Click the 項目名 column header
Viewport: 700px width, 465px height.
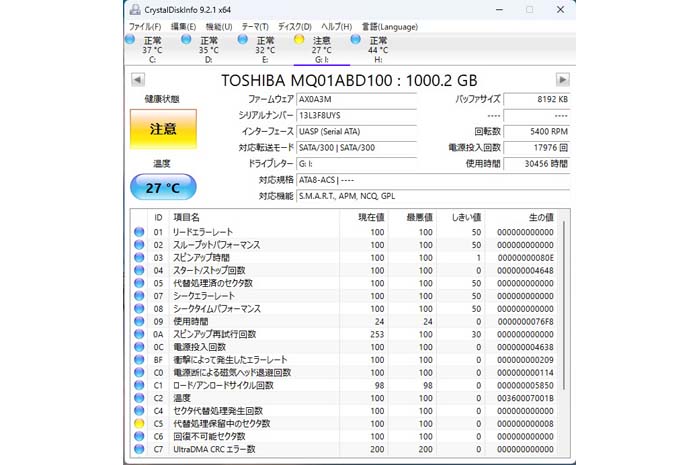254,217
